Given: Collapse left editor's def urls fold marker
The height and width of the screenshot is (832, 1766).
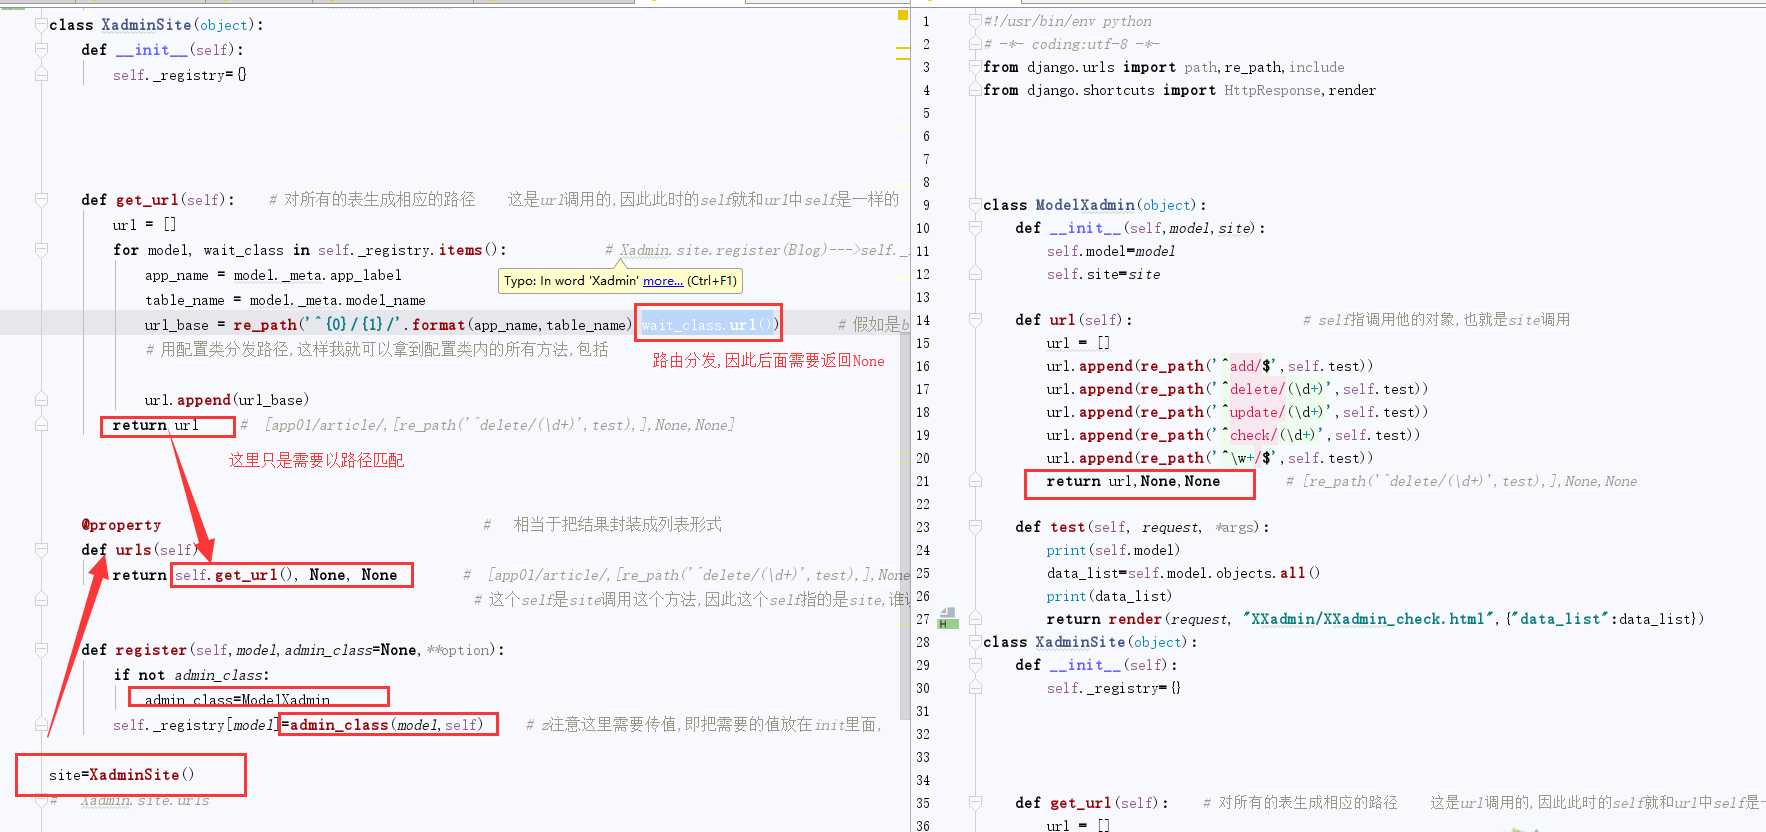Looking at the screenshot, I should pos(41,550).
